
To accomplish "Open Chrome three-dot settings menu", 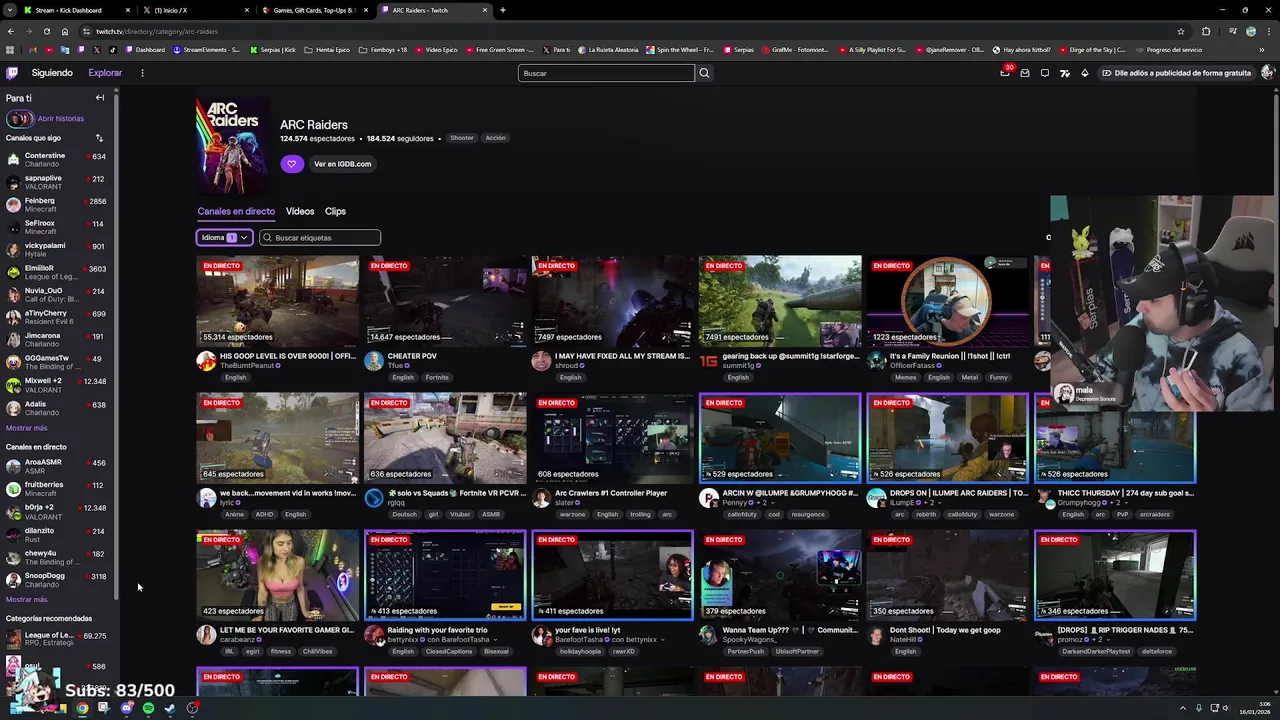I will click(1269, 31).
